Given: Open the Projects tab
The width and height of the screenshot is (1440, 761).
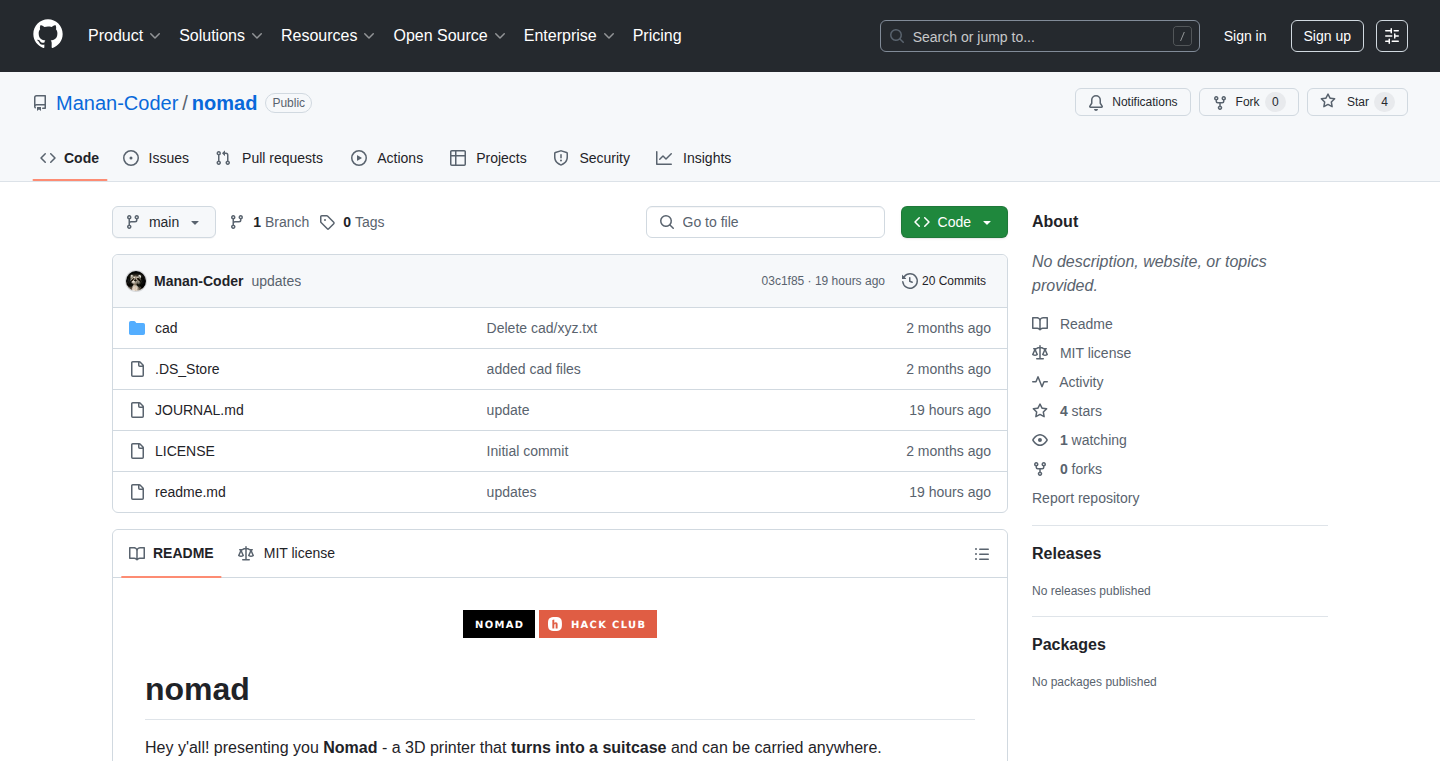Looking at the screenshot, I should (x=488, y=158).
